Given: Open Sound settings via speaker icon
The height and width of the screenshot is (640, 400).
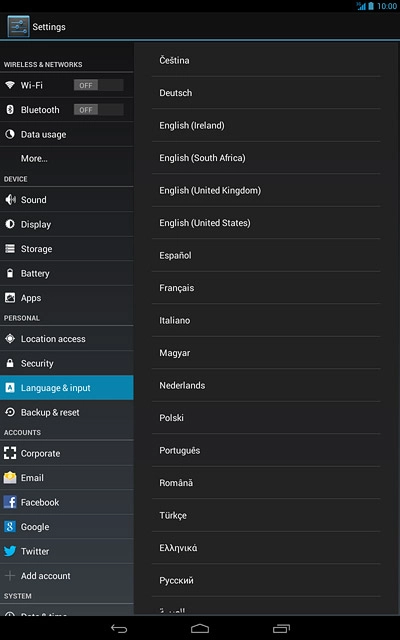Looking at the screenshot, I should 10,200.
